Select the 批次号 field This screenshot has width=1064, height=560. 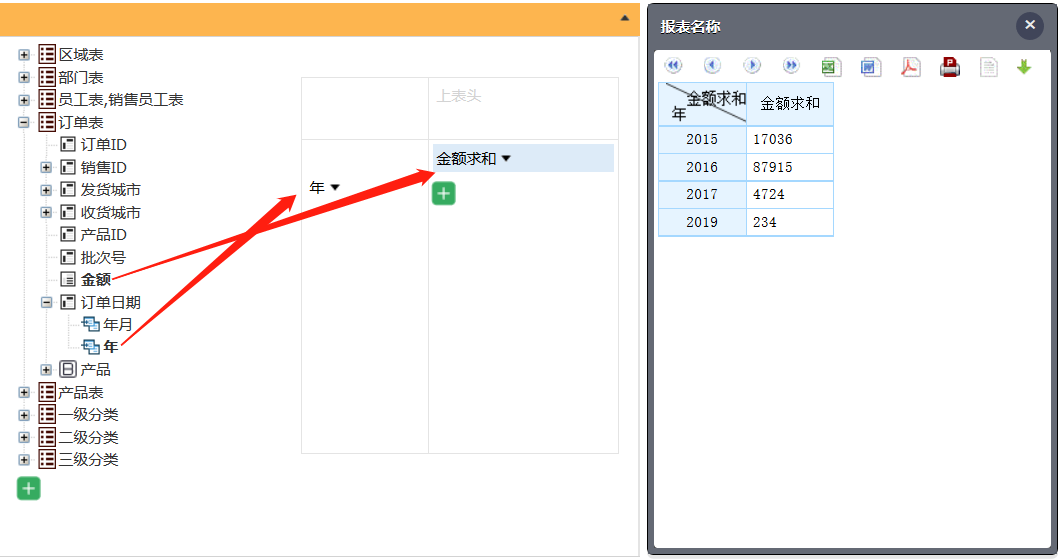tap(103, 257)
